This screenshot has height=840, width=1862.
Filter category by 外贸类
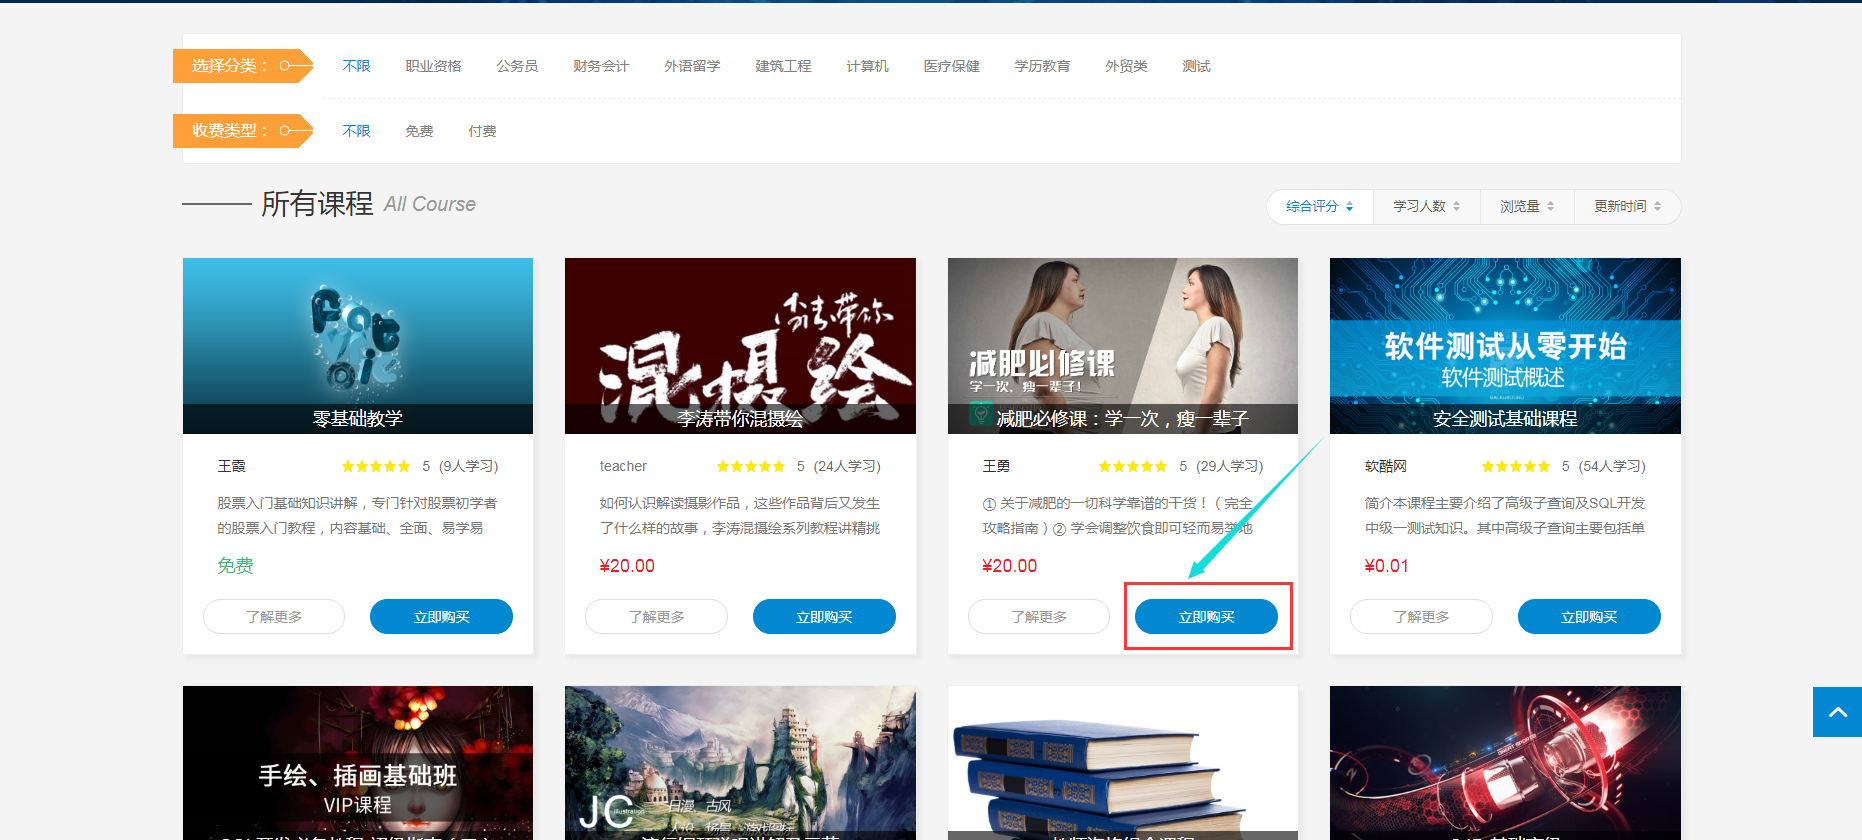(1126, 66)
